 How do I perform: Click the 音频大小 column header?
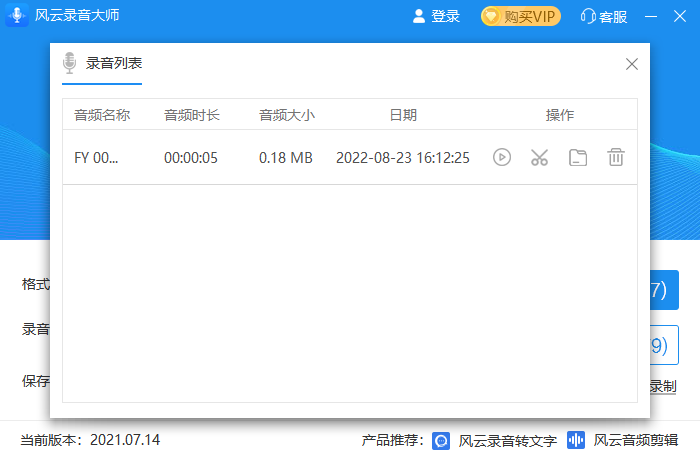[287, 115]
